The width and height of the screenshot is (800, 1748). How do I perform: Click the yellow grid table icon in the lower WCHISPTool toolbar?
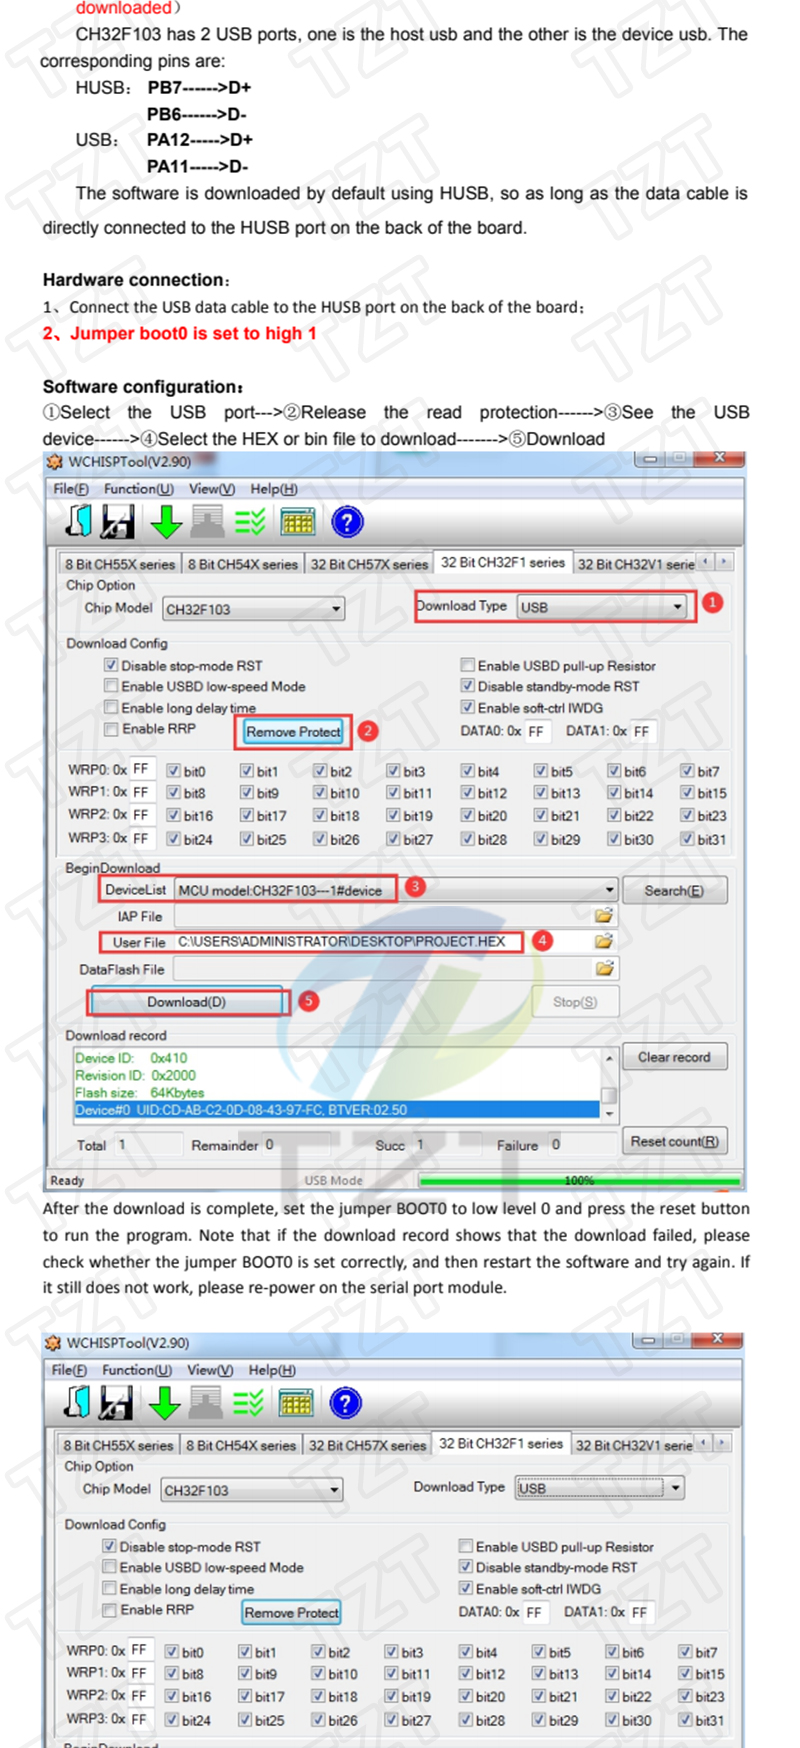pyautogui.click(x=296, y=1402)
